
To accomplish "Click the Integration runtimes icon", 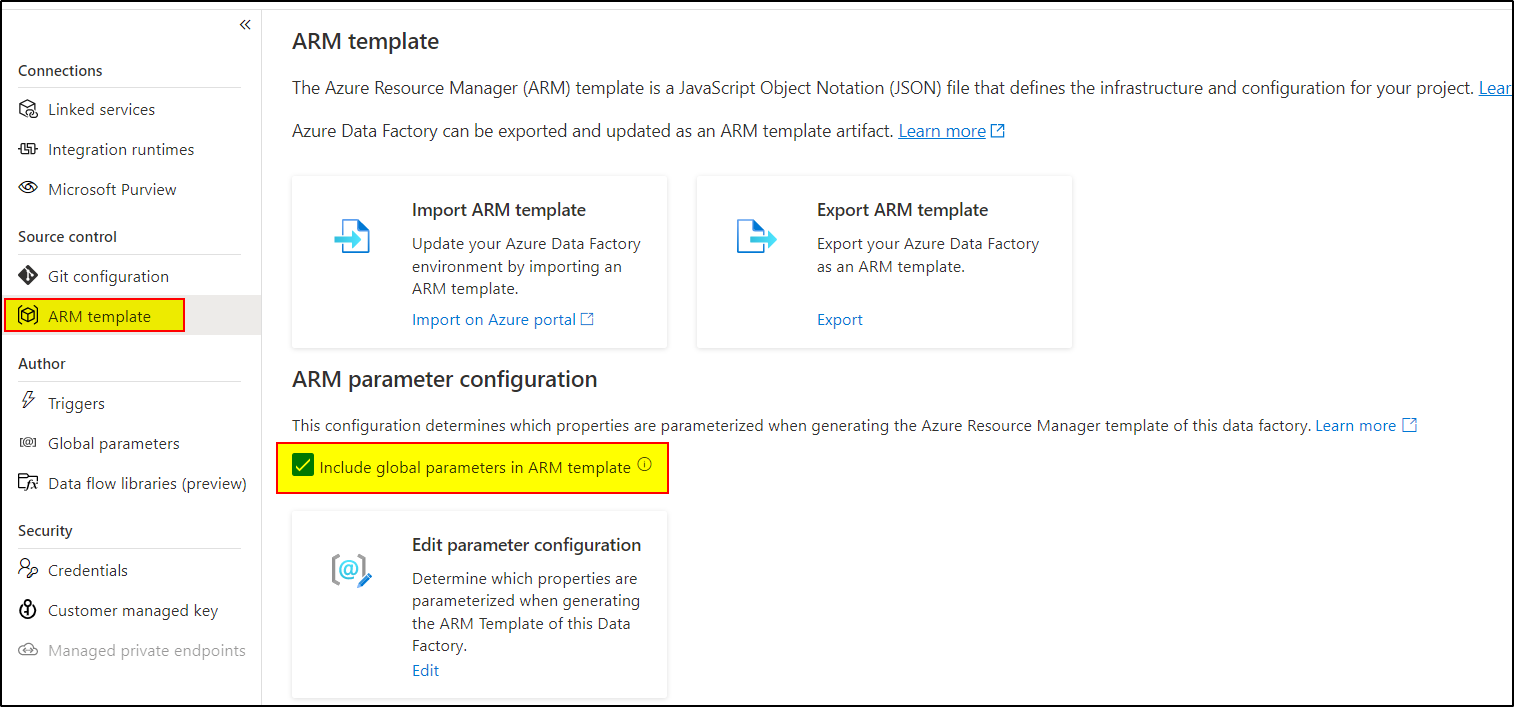I will (28, 149).
